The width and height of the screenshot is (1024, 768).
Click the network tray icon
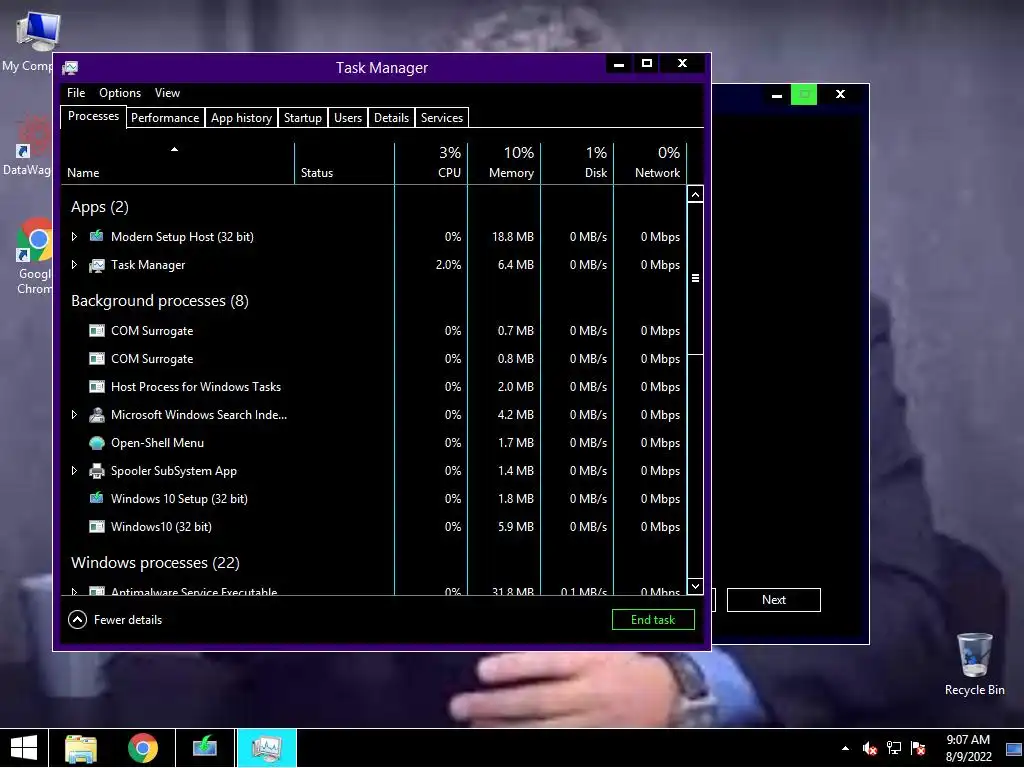point(893,748)
